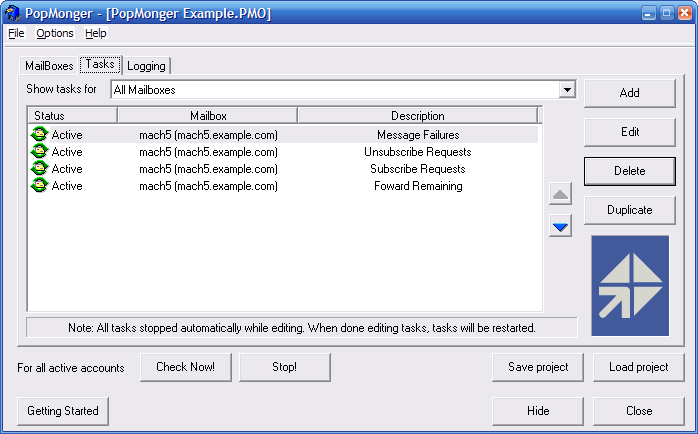
Task: Click the Check Now! button
Action: click(x=185, y=367)
